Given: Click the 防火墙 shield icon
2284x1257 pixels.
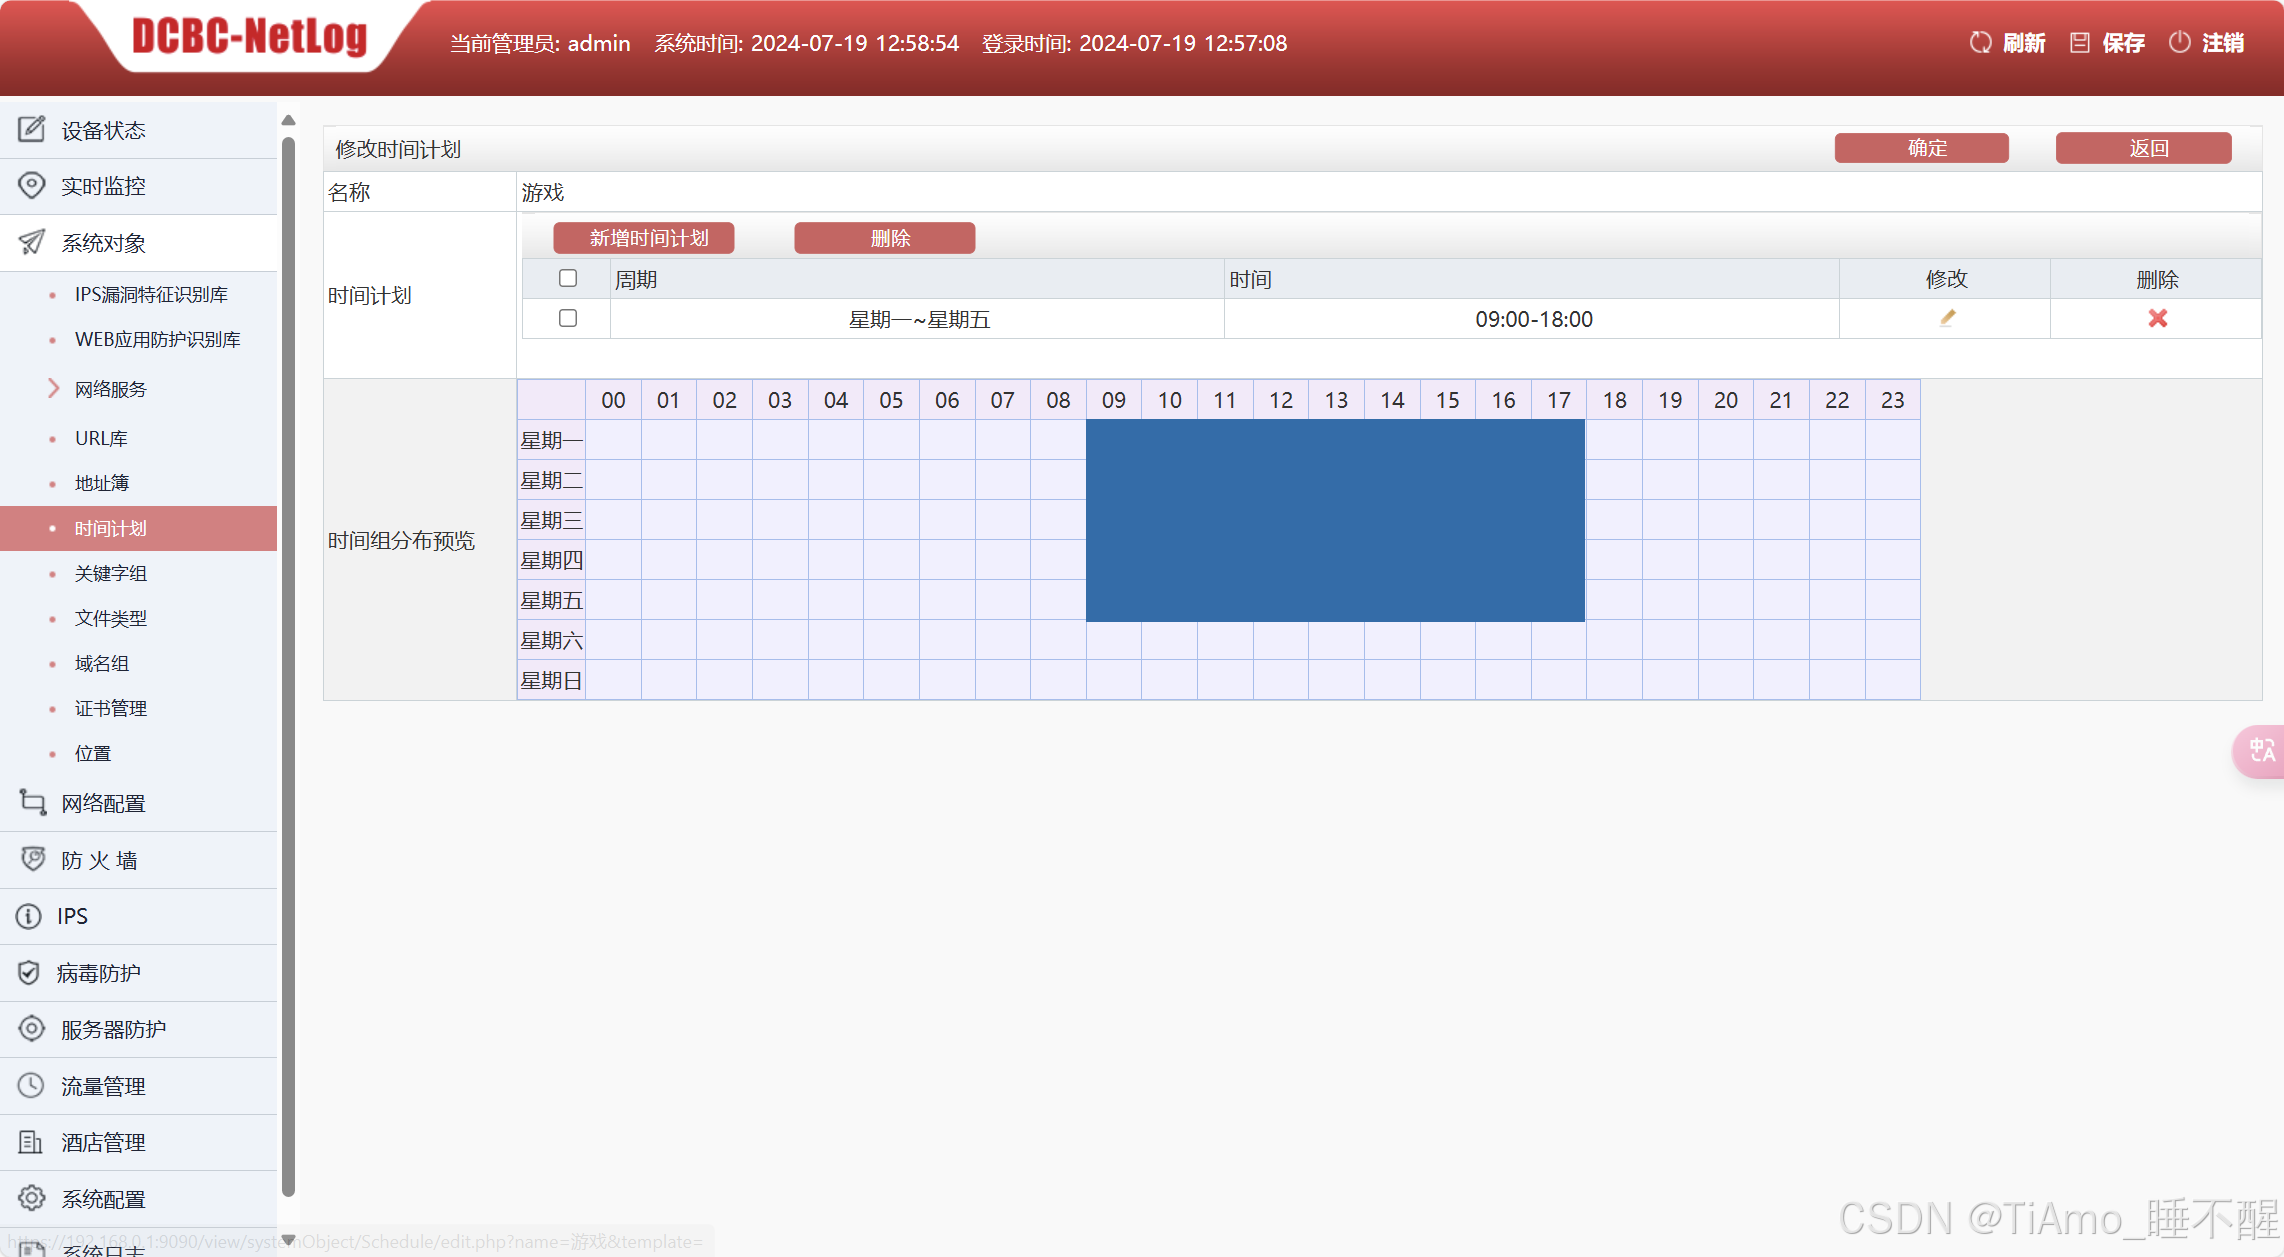Looking at the screenshot, I should tap(33, 859).
